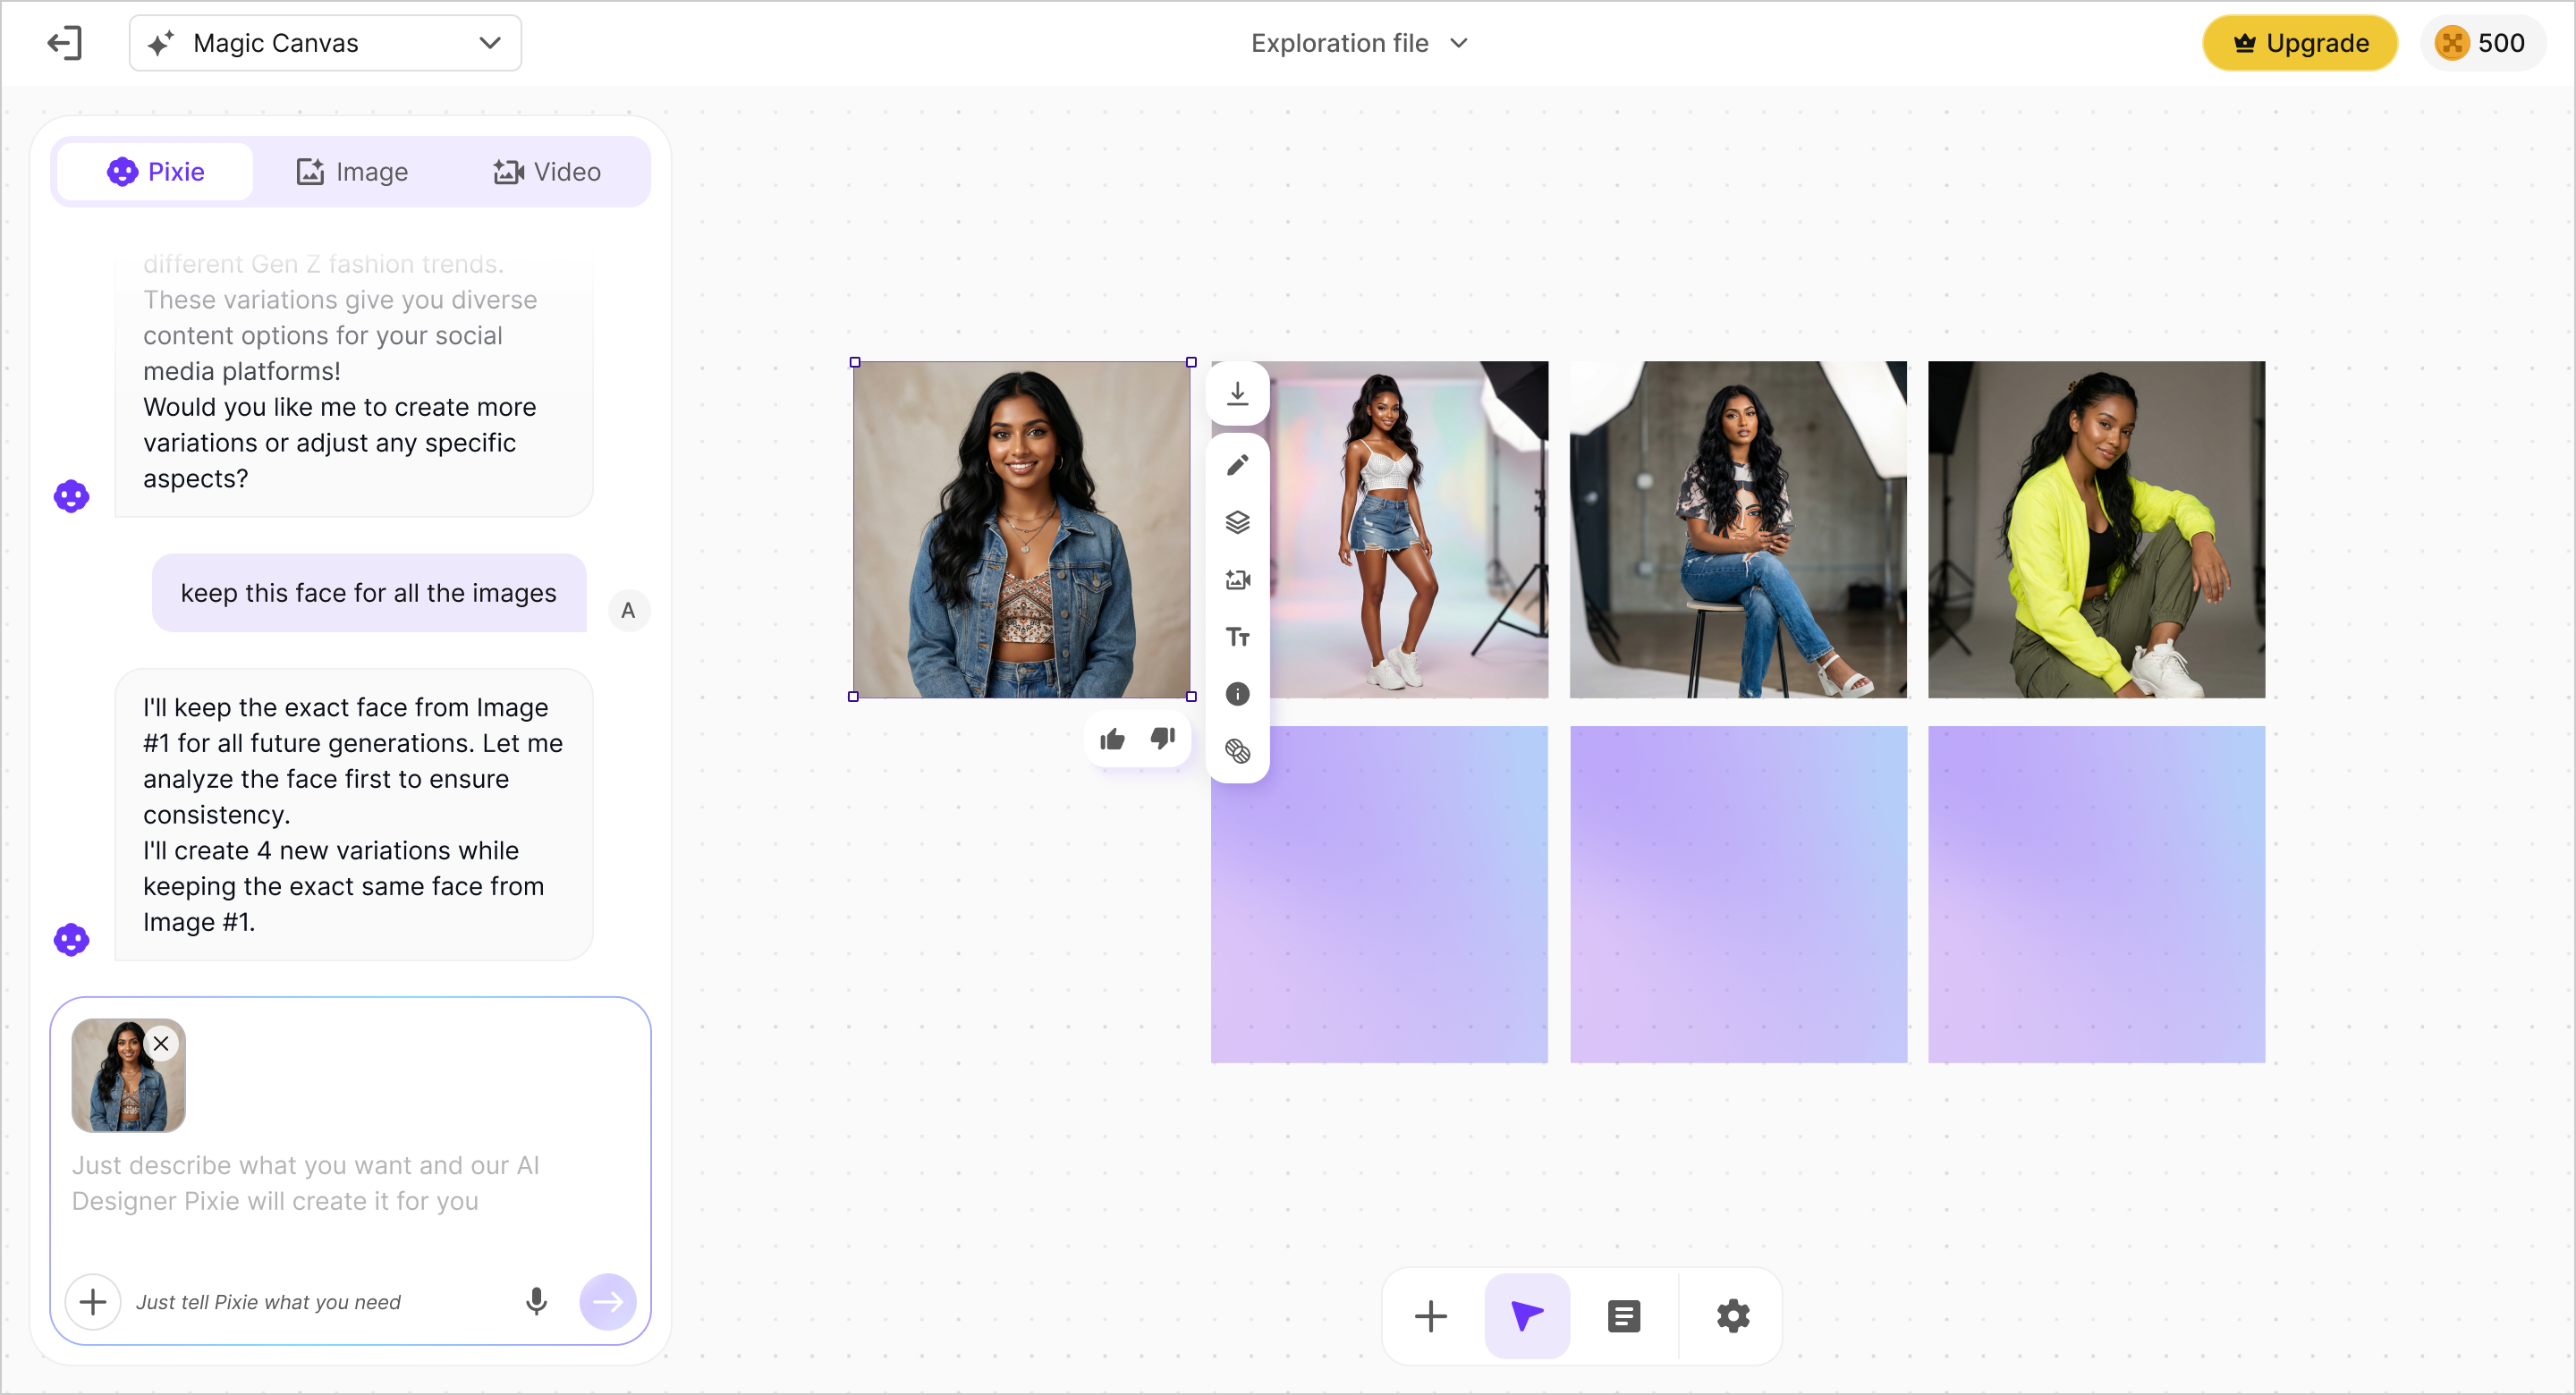Click the attached portrait thumbnail in prompt
The image size is (2576, 1395).
click(128, 1076)
